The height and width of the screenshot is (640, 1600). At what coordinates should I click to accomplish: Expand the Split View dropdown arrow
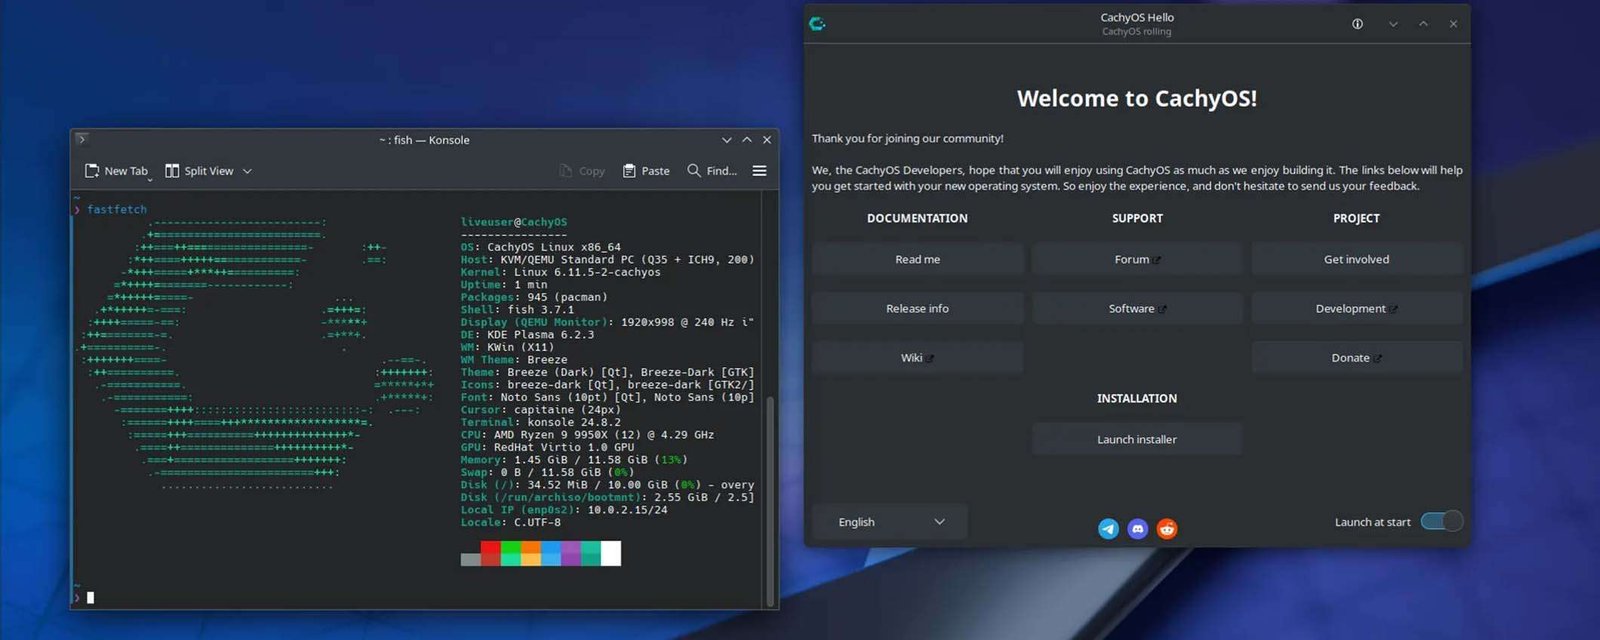click(x=247, y=171)
